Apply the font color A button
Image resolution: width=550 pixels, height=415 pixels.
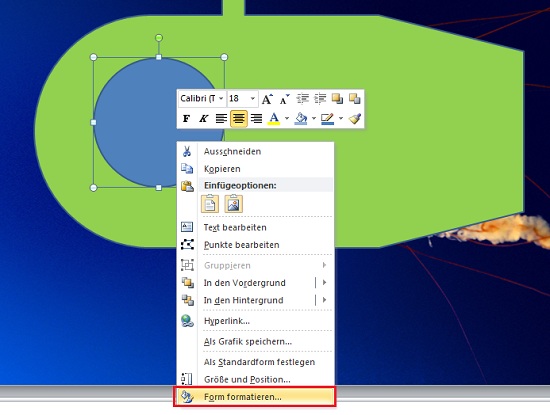click(274, 119)
